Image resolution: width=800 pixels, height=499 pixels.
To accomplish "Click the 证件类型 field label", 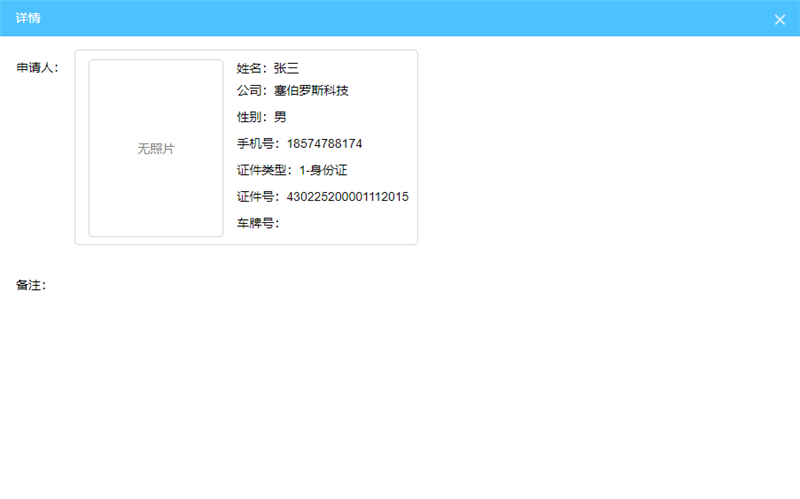I will tap(264, 170).
